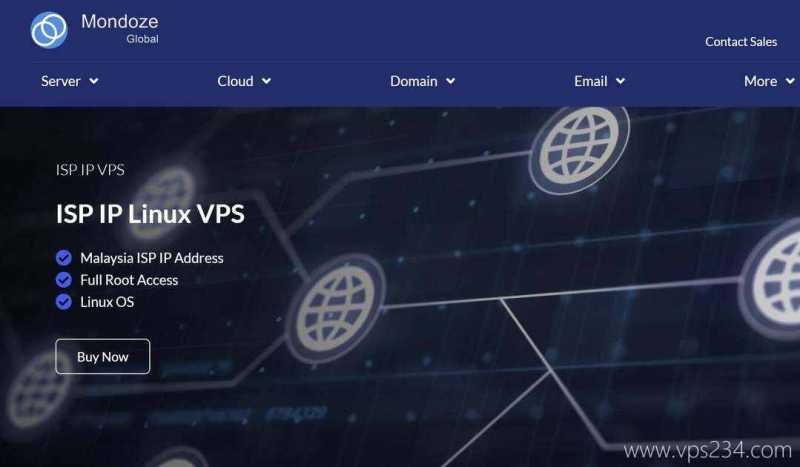Click the blurred globe icon at bottom left
800x467 pixels.
click(38, 390)
